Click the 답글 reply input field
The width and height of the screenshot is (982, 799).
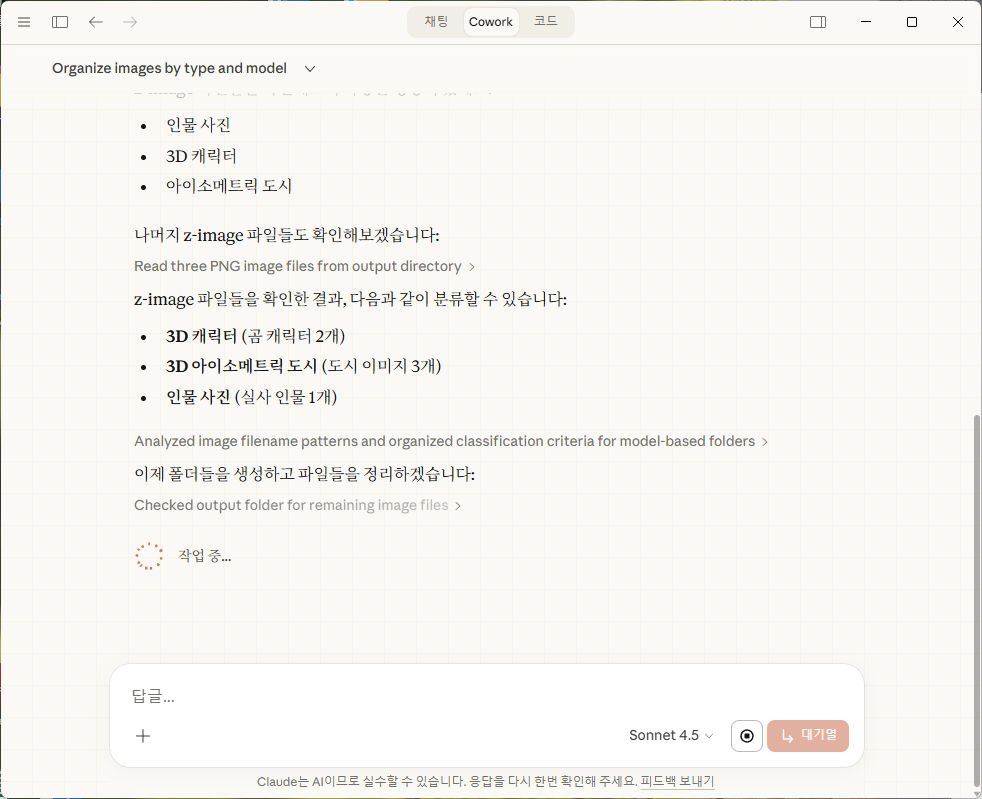(x=480, y=697)
